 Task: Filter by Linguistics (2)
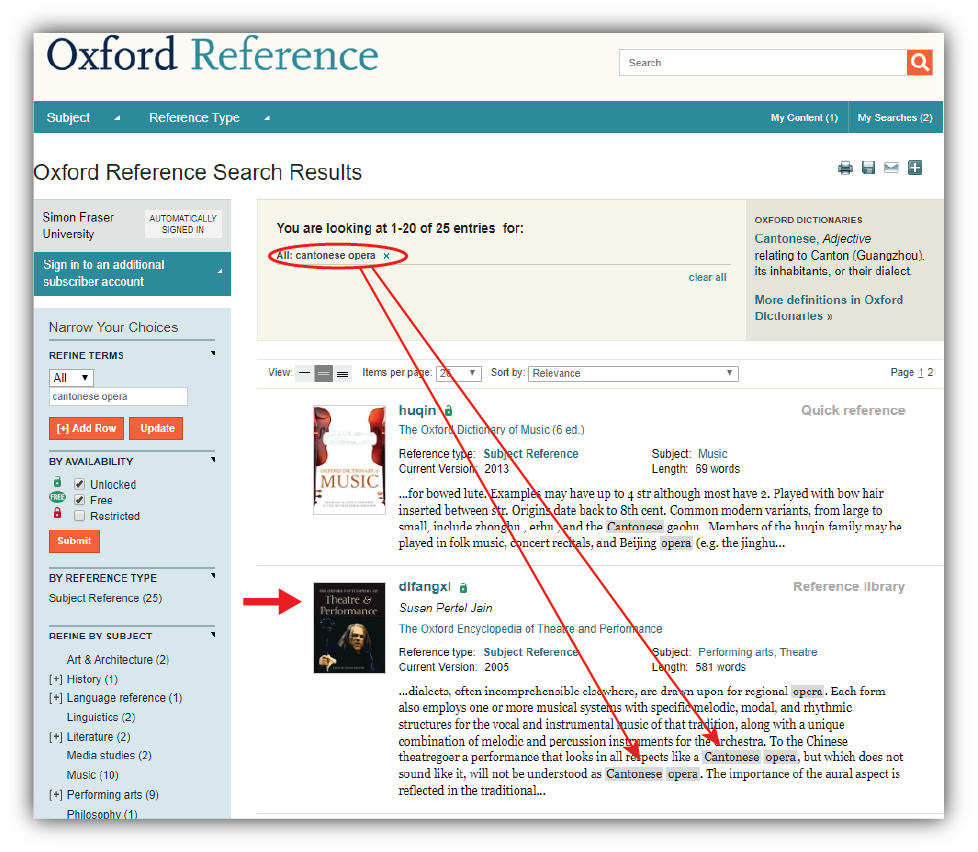(101, 717)
